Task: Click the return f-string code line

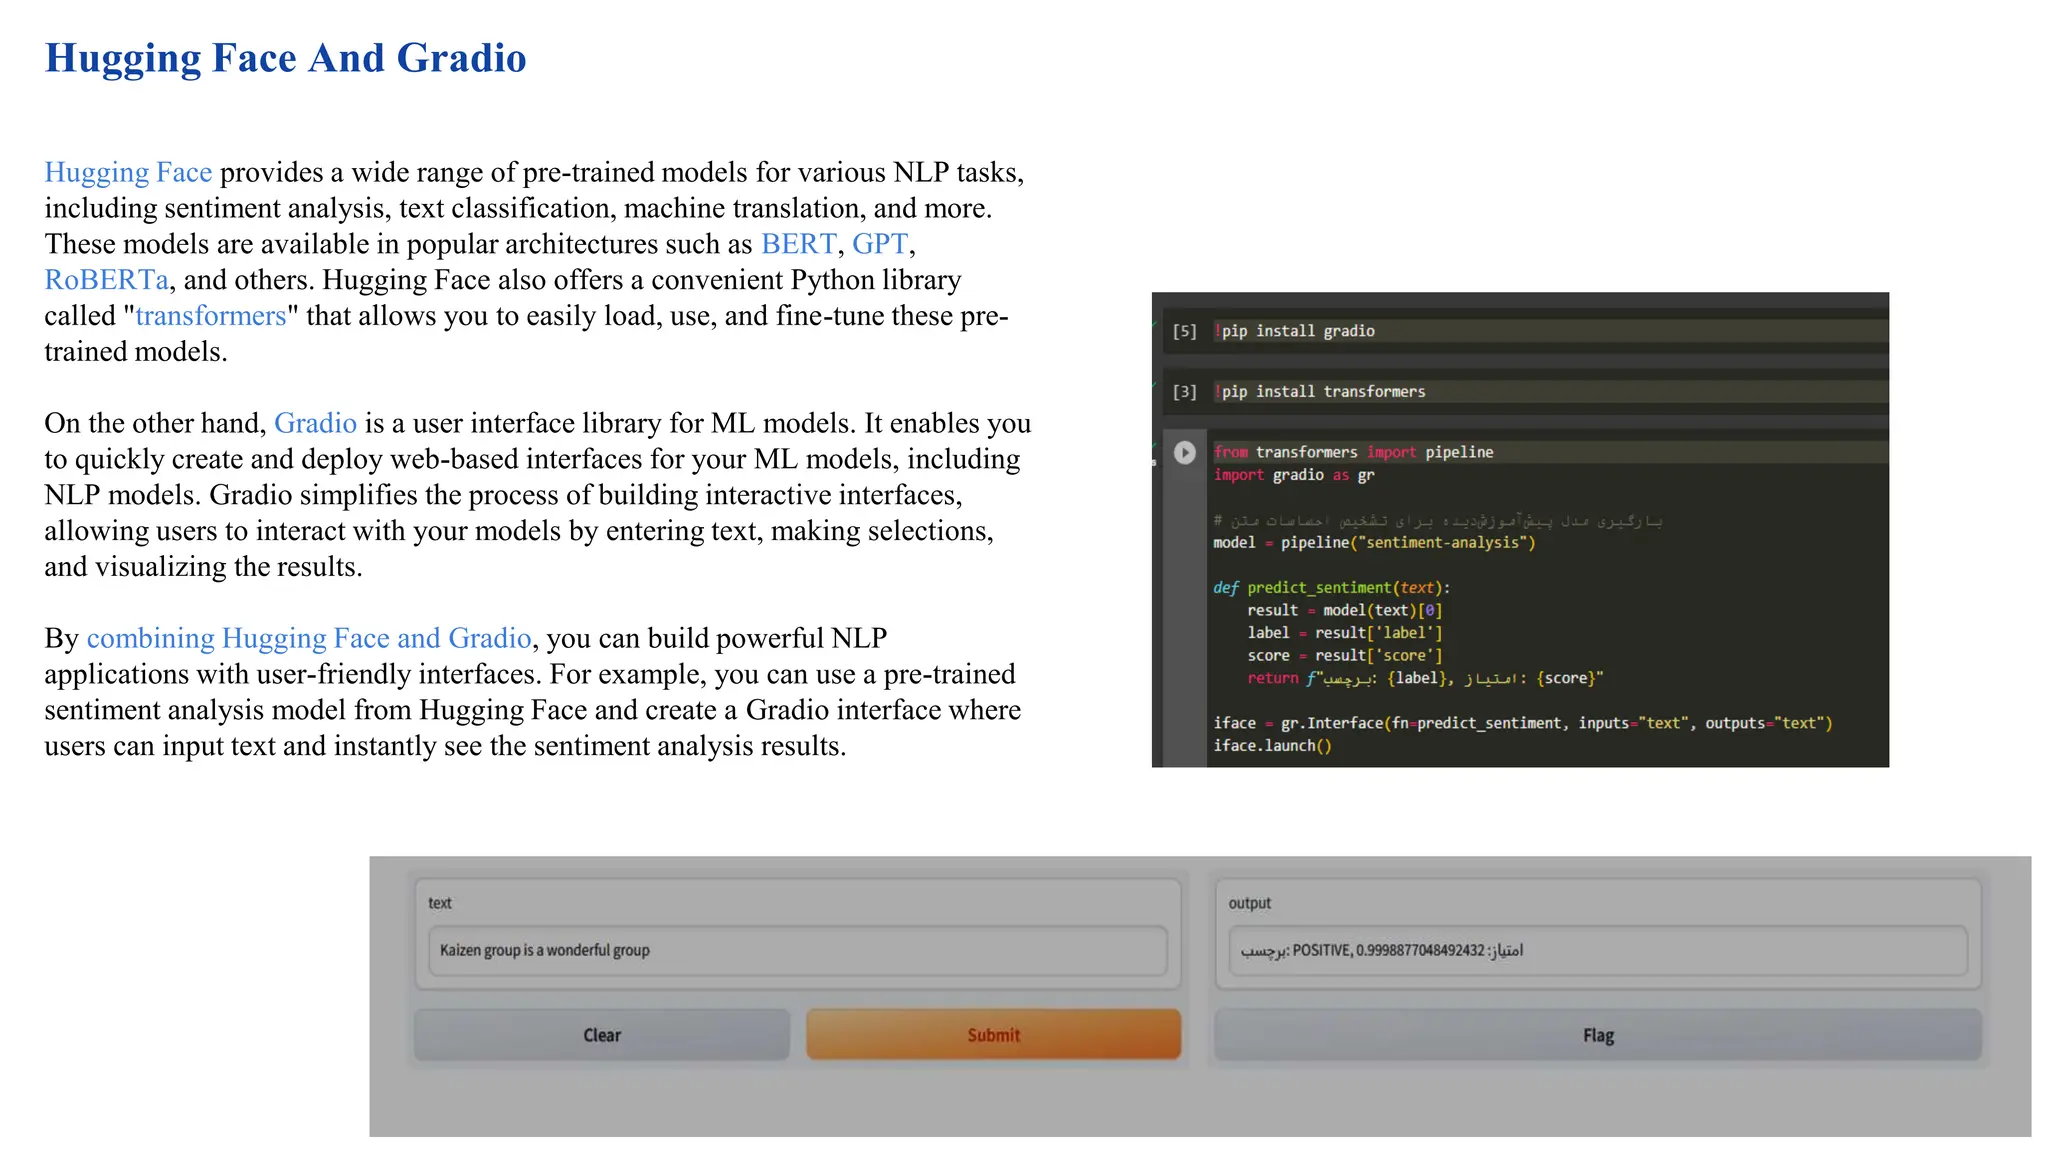Action: (x=1425, y=678)
